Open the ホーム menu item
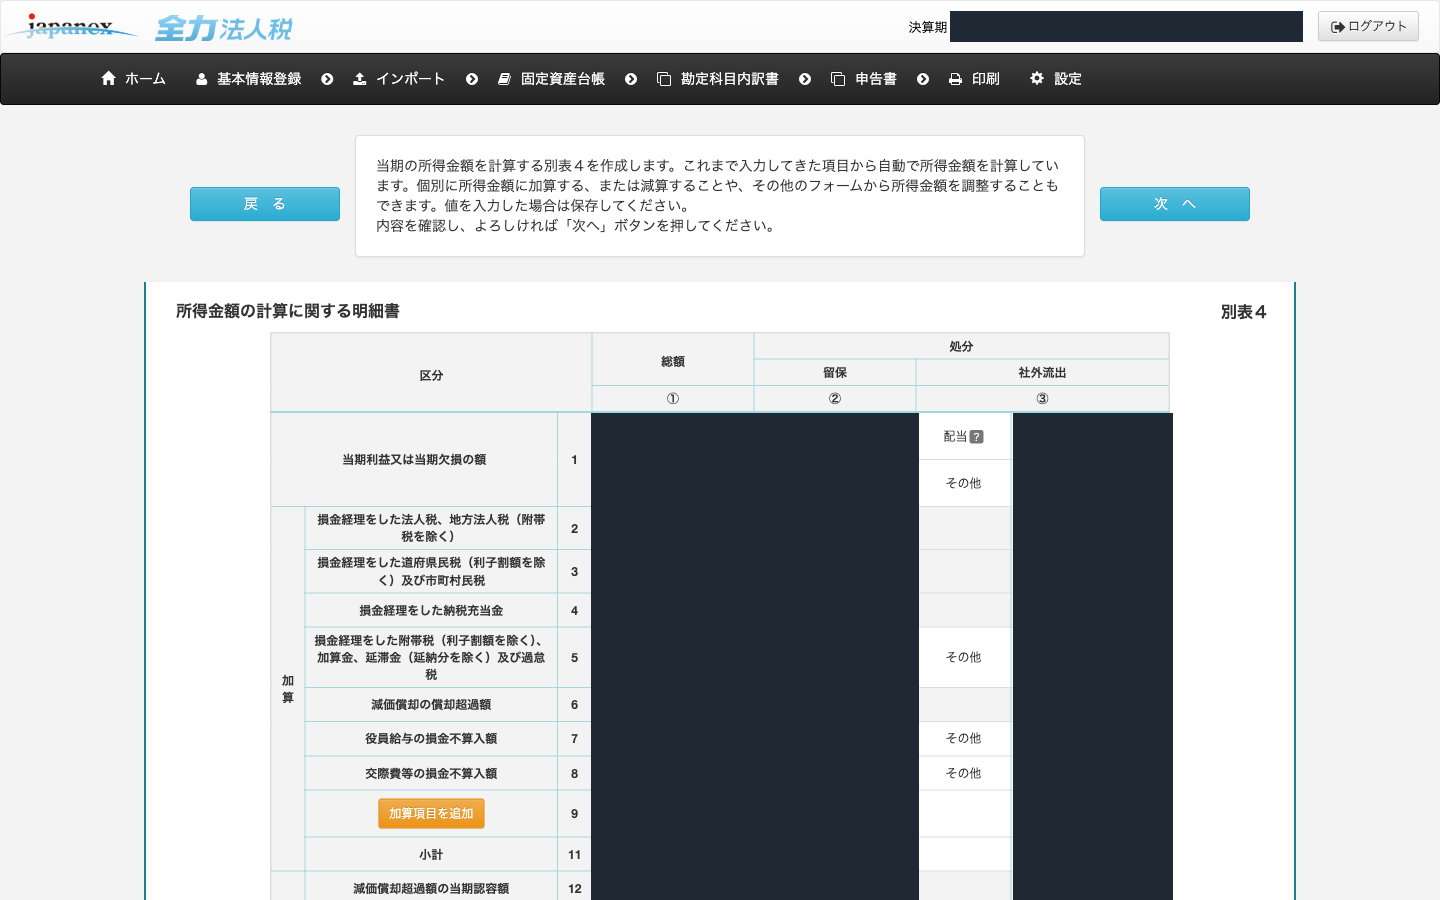Viewport: 1440px width, 900px height. point(134,79)
